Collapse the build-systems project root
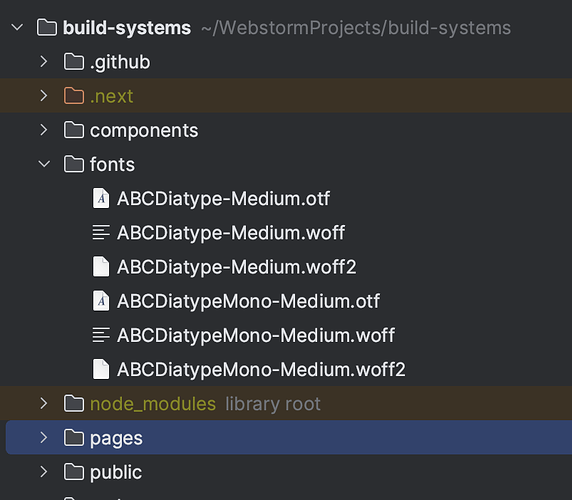The height and width of the screenshot is (500, 572). [x=17, y=27]
